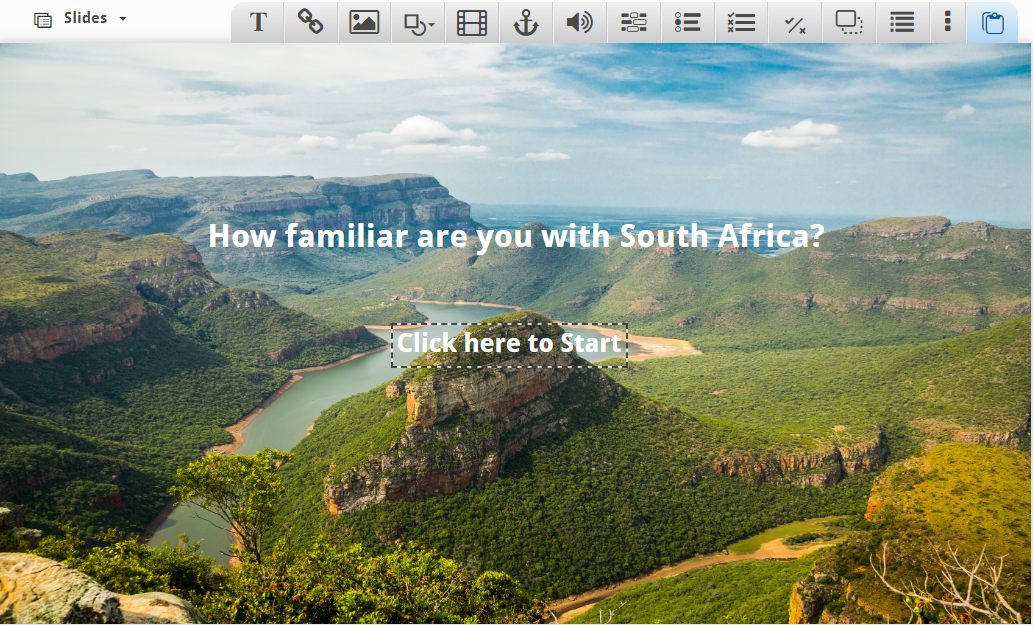Add a Drag and Drop task
Viewport: 1033px width, 627px height.
(x=849, y=22)
